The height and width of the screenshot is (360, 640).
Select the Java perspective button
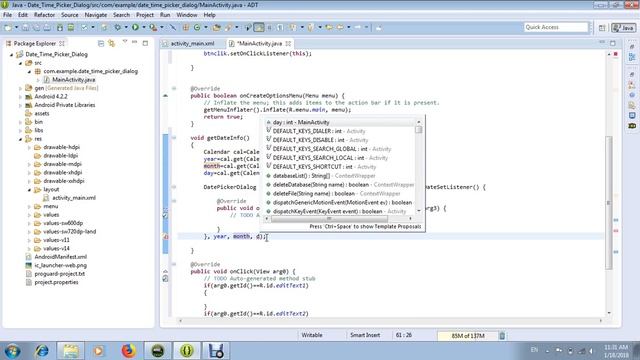tap(624, 27)
